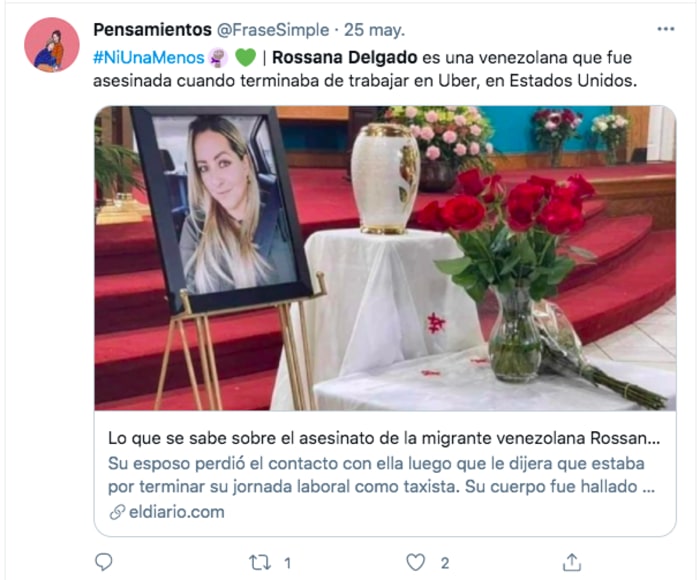Open the link card description 'Su esposo perdió'
This screenshot has width=700, height=580.
381,475
